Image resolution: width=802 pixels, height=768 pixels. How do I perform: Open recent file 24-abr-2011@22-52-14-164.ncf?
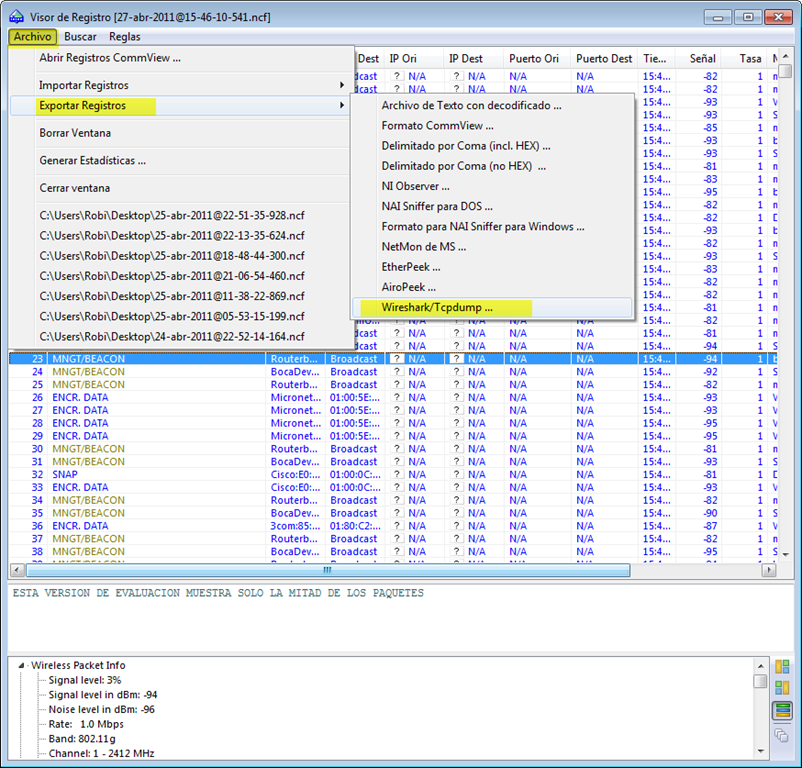pyautogui.click(x=172, y=336)
